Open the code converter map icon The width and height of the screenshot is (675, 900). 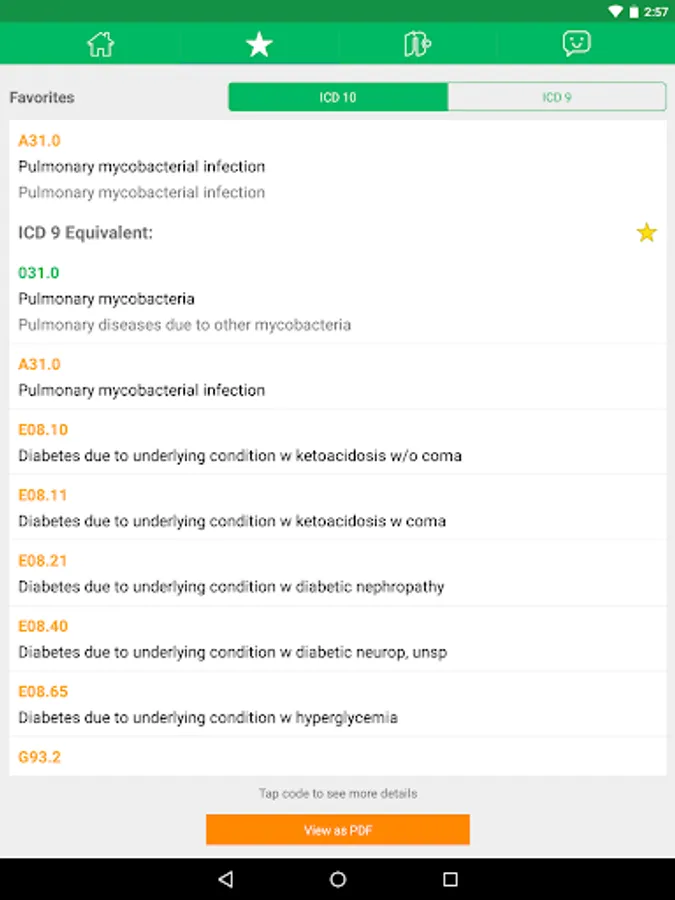click(417, 44)
